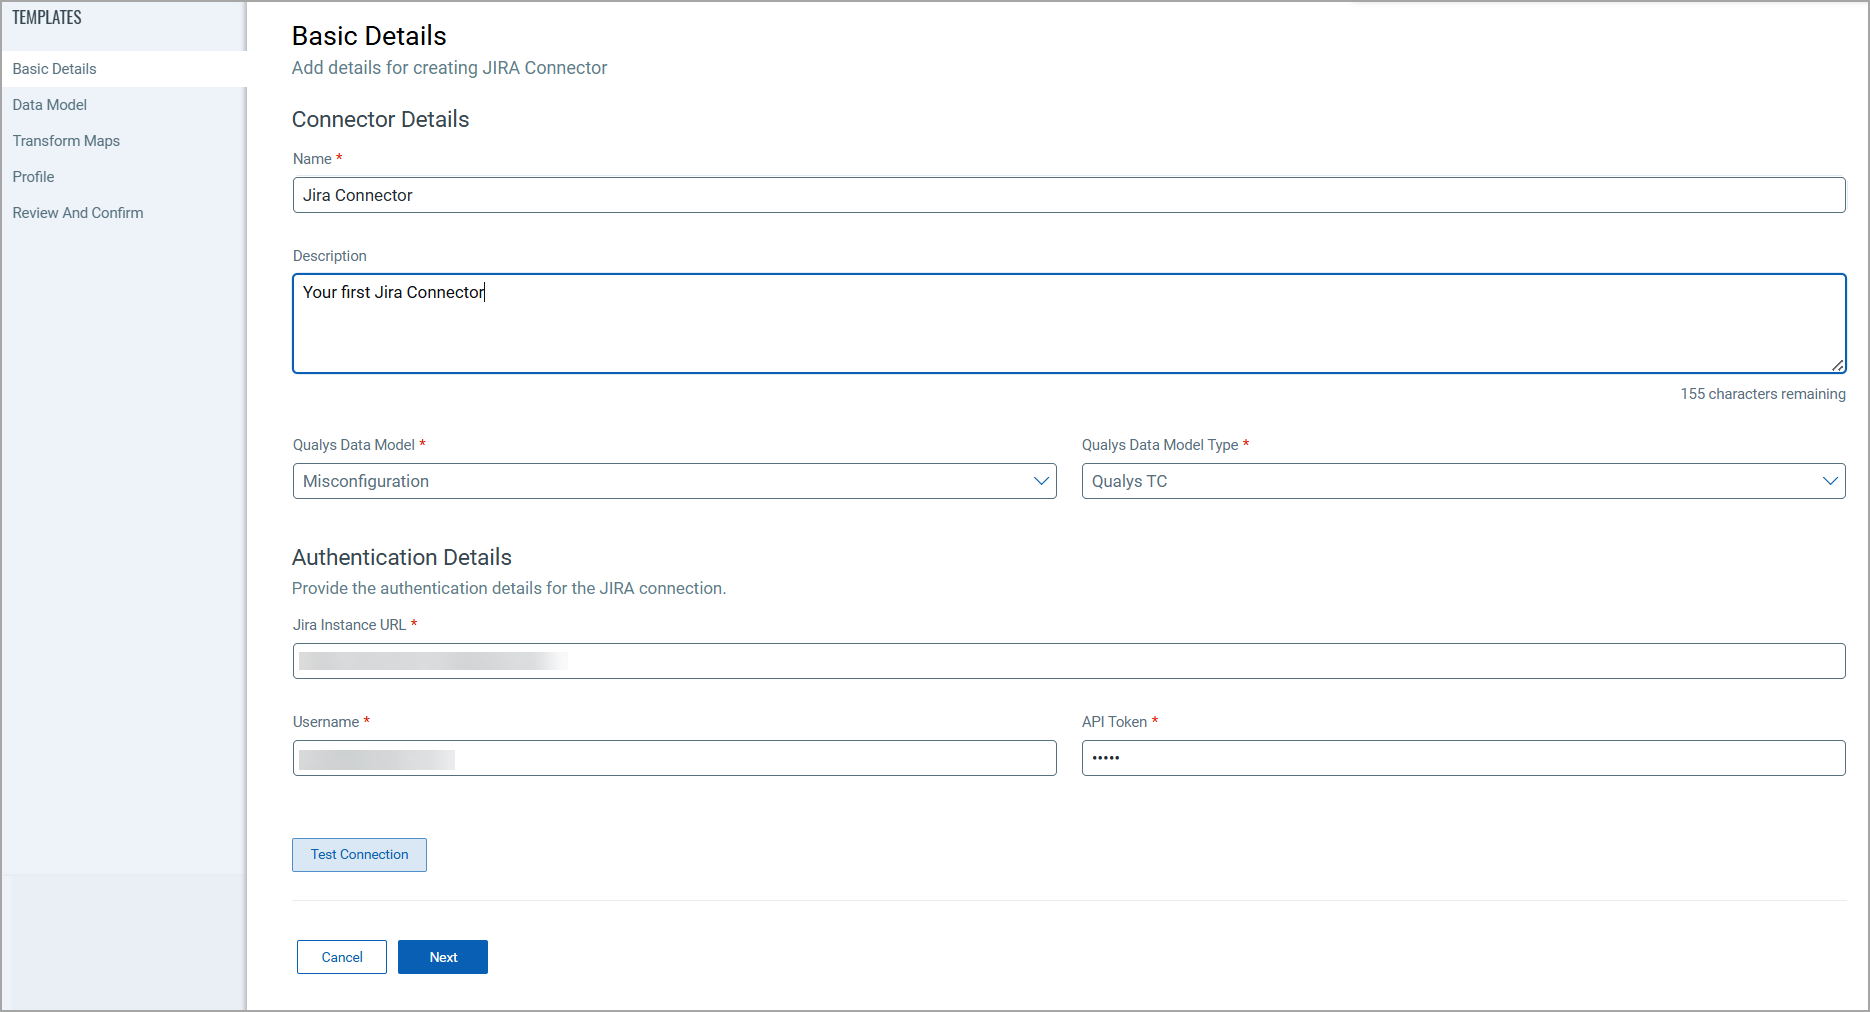Grab the Description textarea resize handle
This screenshot has height=1012, width=1870.
[x=1838, y=365]
